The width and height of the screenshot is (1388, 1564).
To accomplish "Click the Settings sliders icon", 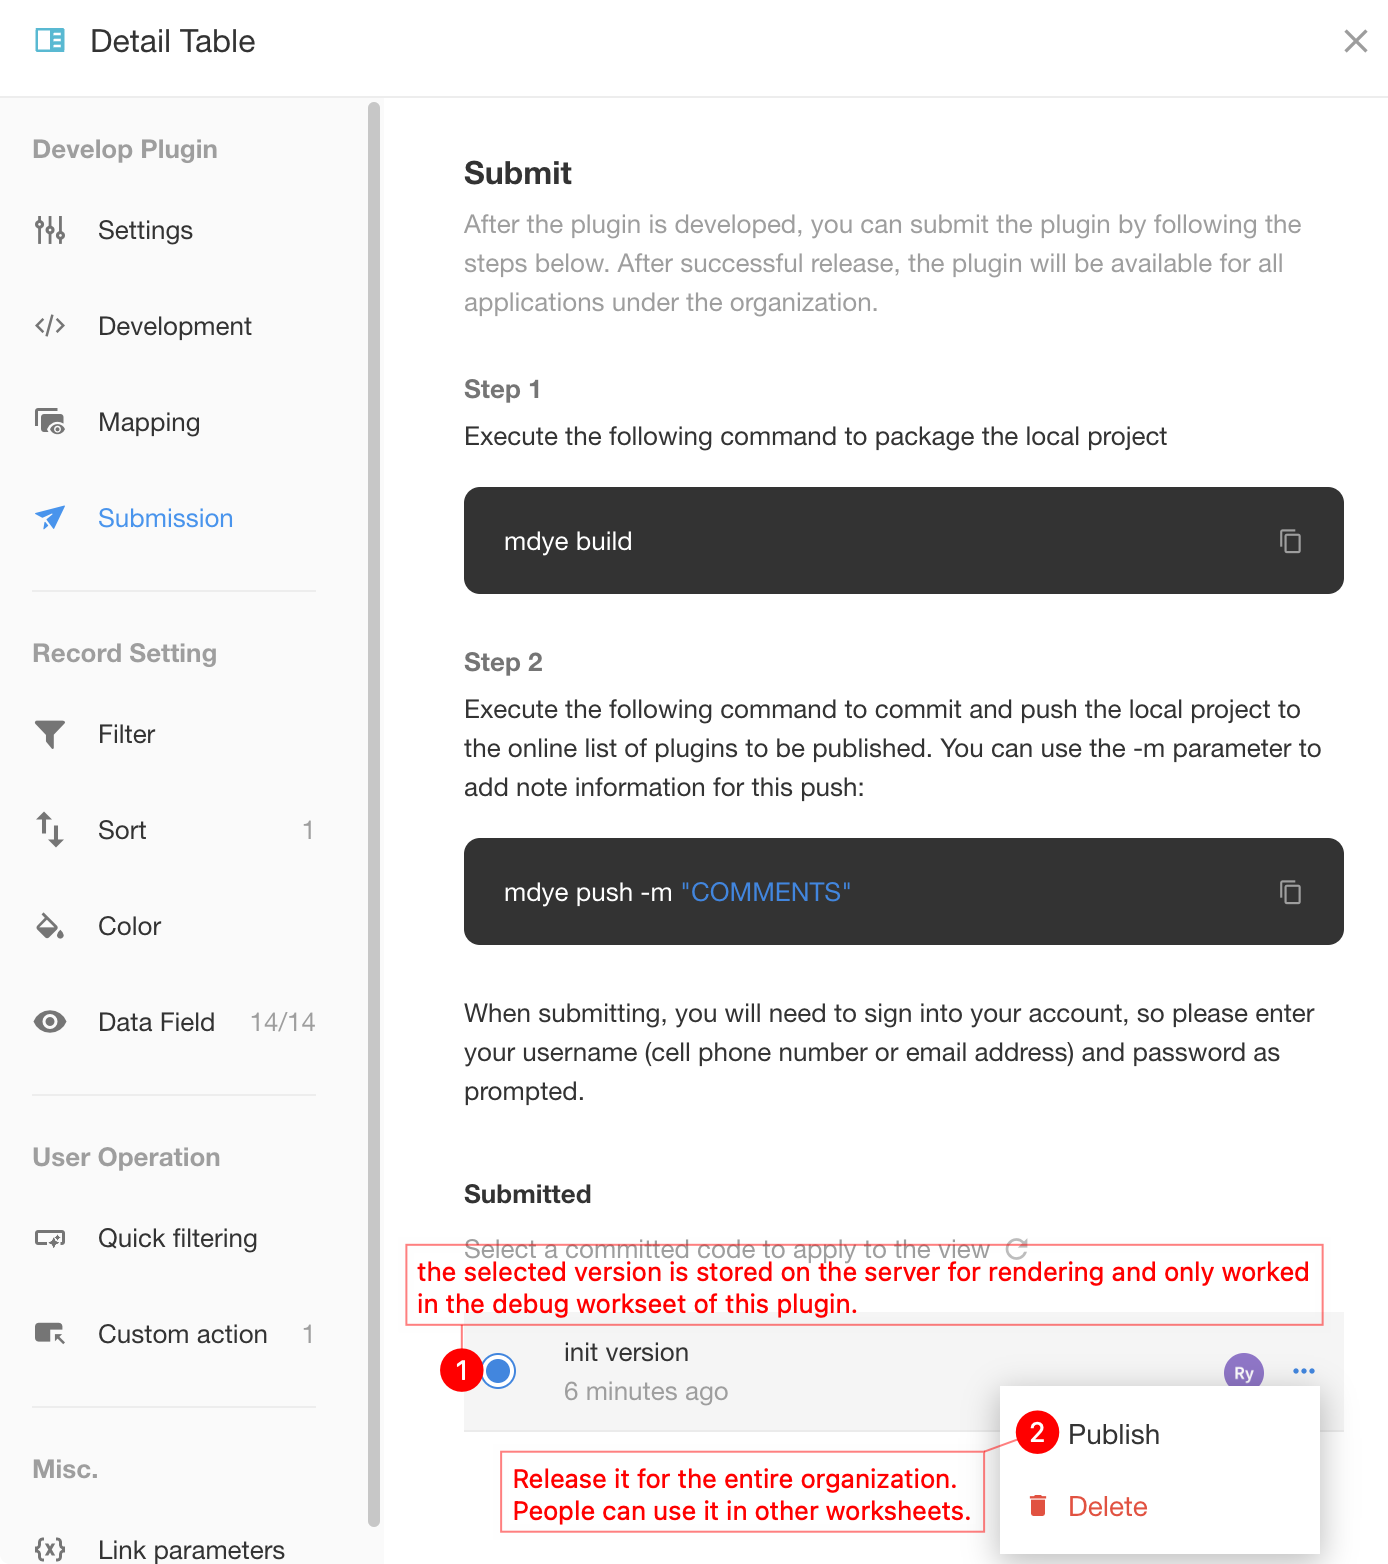I will coord(50,230).
